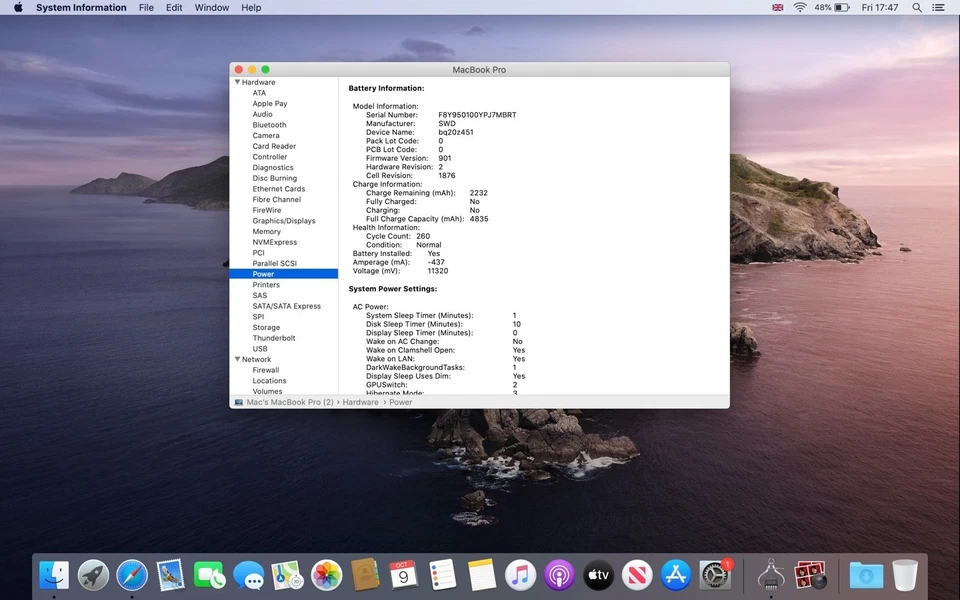The width and height of the screenshot is (960, 600).
Task: Open Notification Centre list icon
Action: coord(937,7)
